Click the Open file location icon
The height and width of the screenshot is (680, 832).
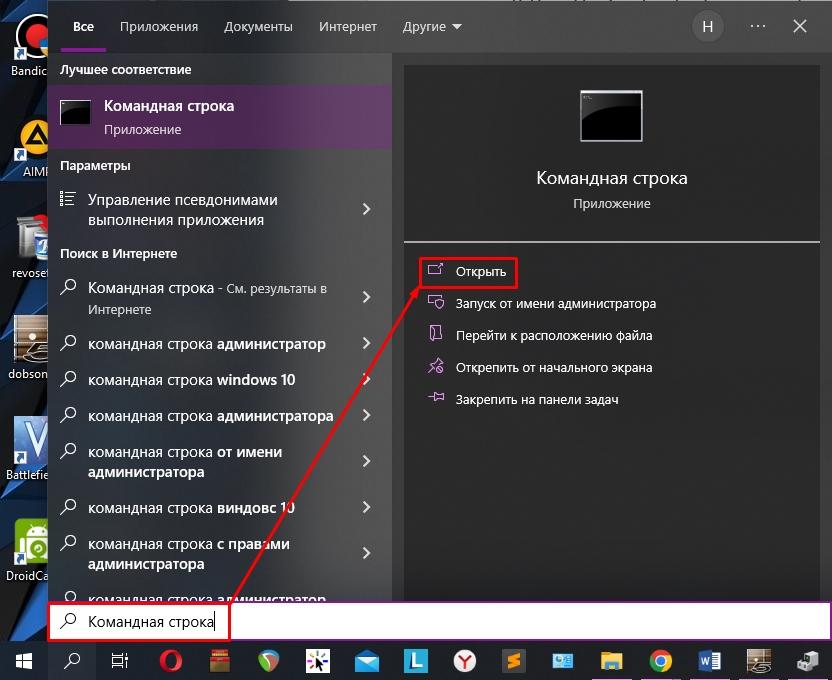tap(436, 334)
